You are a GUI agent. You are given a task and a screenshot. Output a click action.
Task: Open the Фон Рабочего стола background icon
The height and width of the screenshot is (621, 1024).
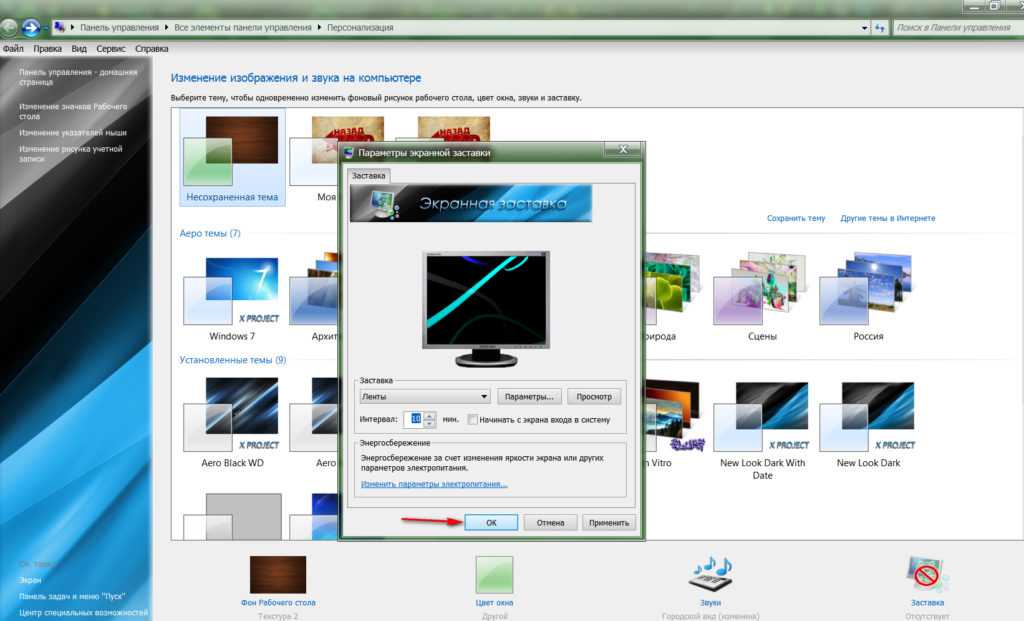pyautogui.click(x=278, y=575)
